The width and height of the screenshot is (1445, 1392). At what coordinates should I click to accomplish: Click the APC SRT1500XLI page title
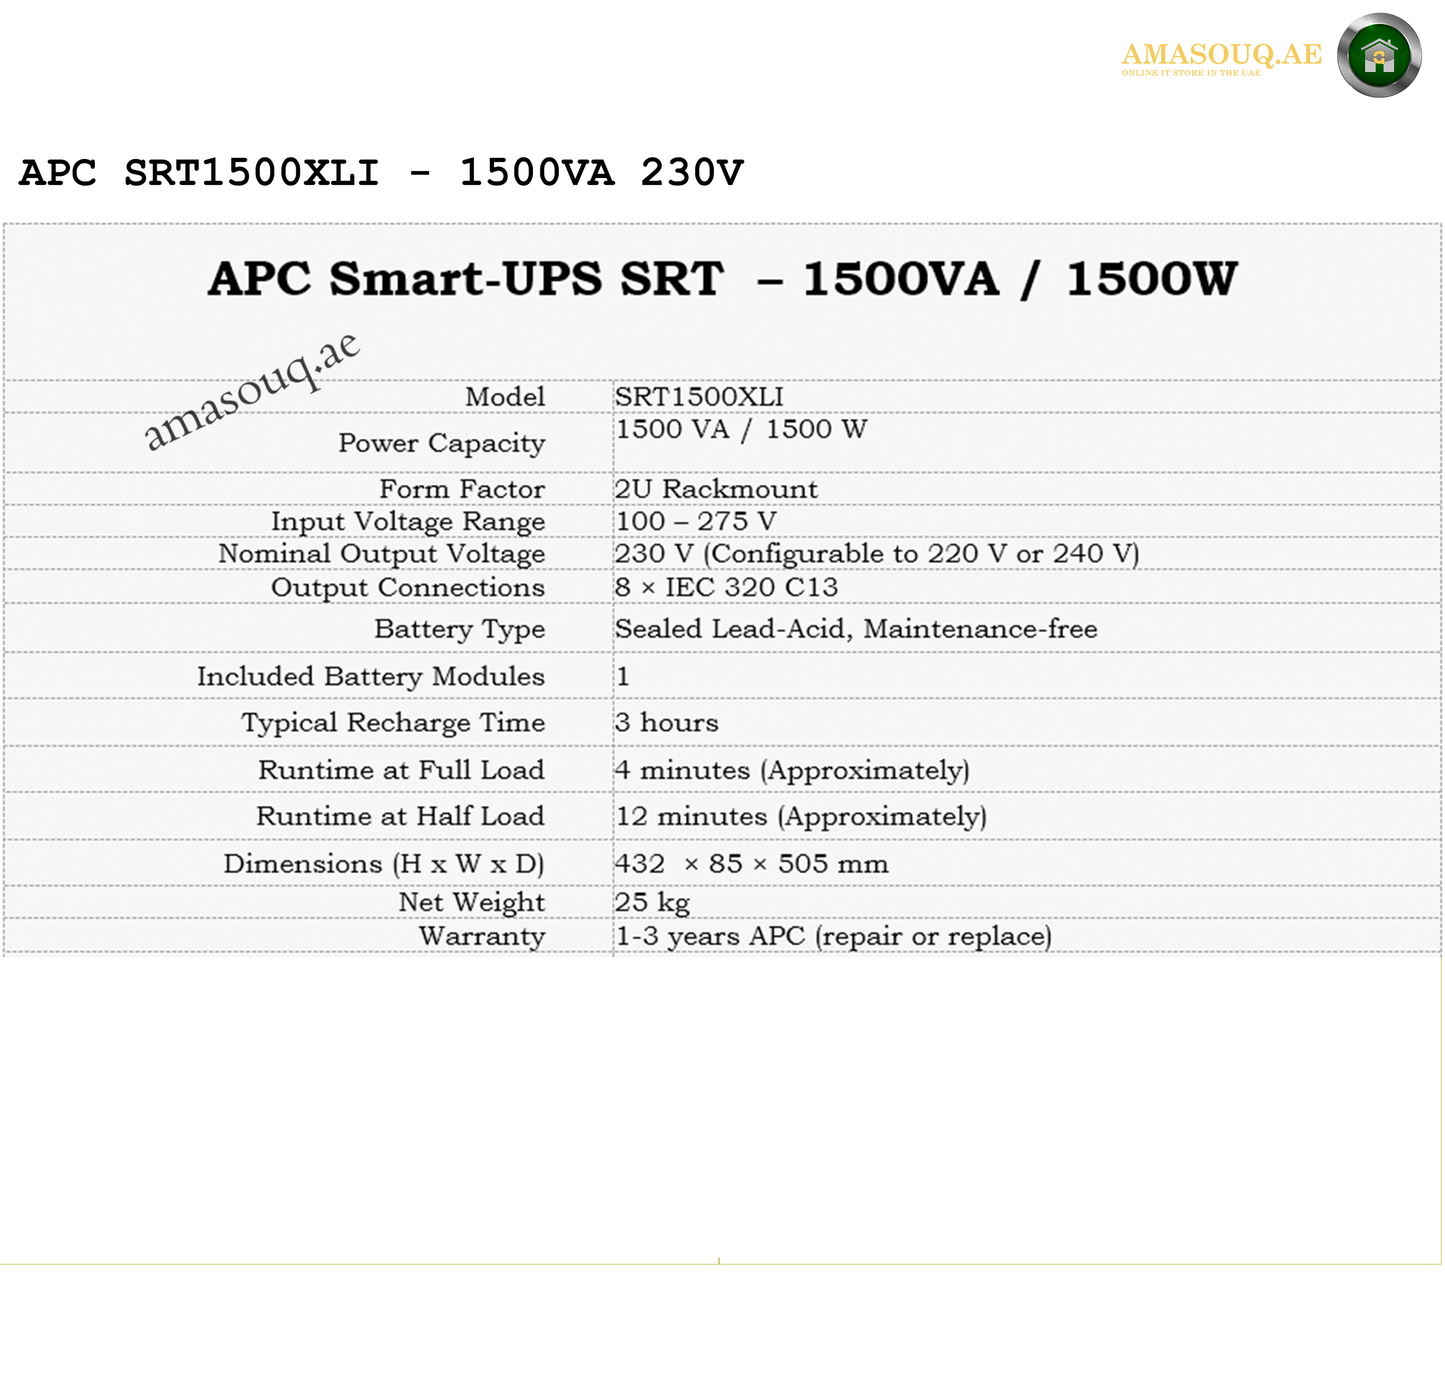(381, 173)
